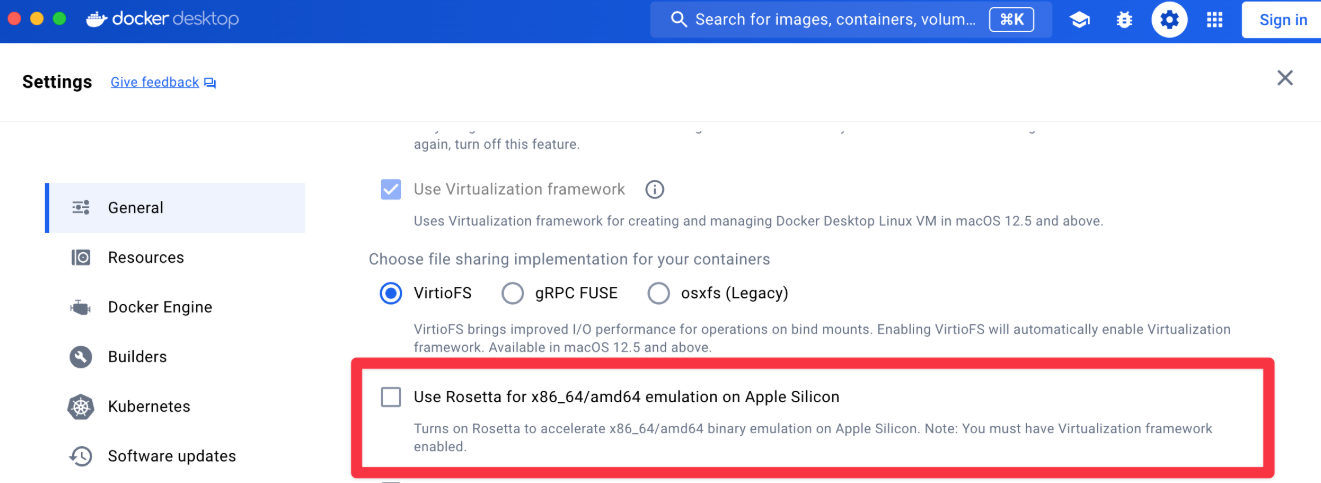The height and width of the screenshot is (483, 1321).
Task: Click the troubleshoot bug icon
Action: (x=1124, y=20)
